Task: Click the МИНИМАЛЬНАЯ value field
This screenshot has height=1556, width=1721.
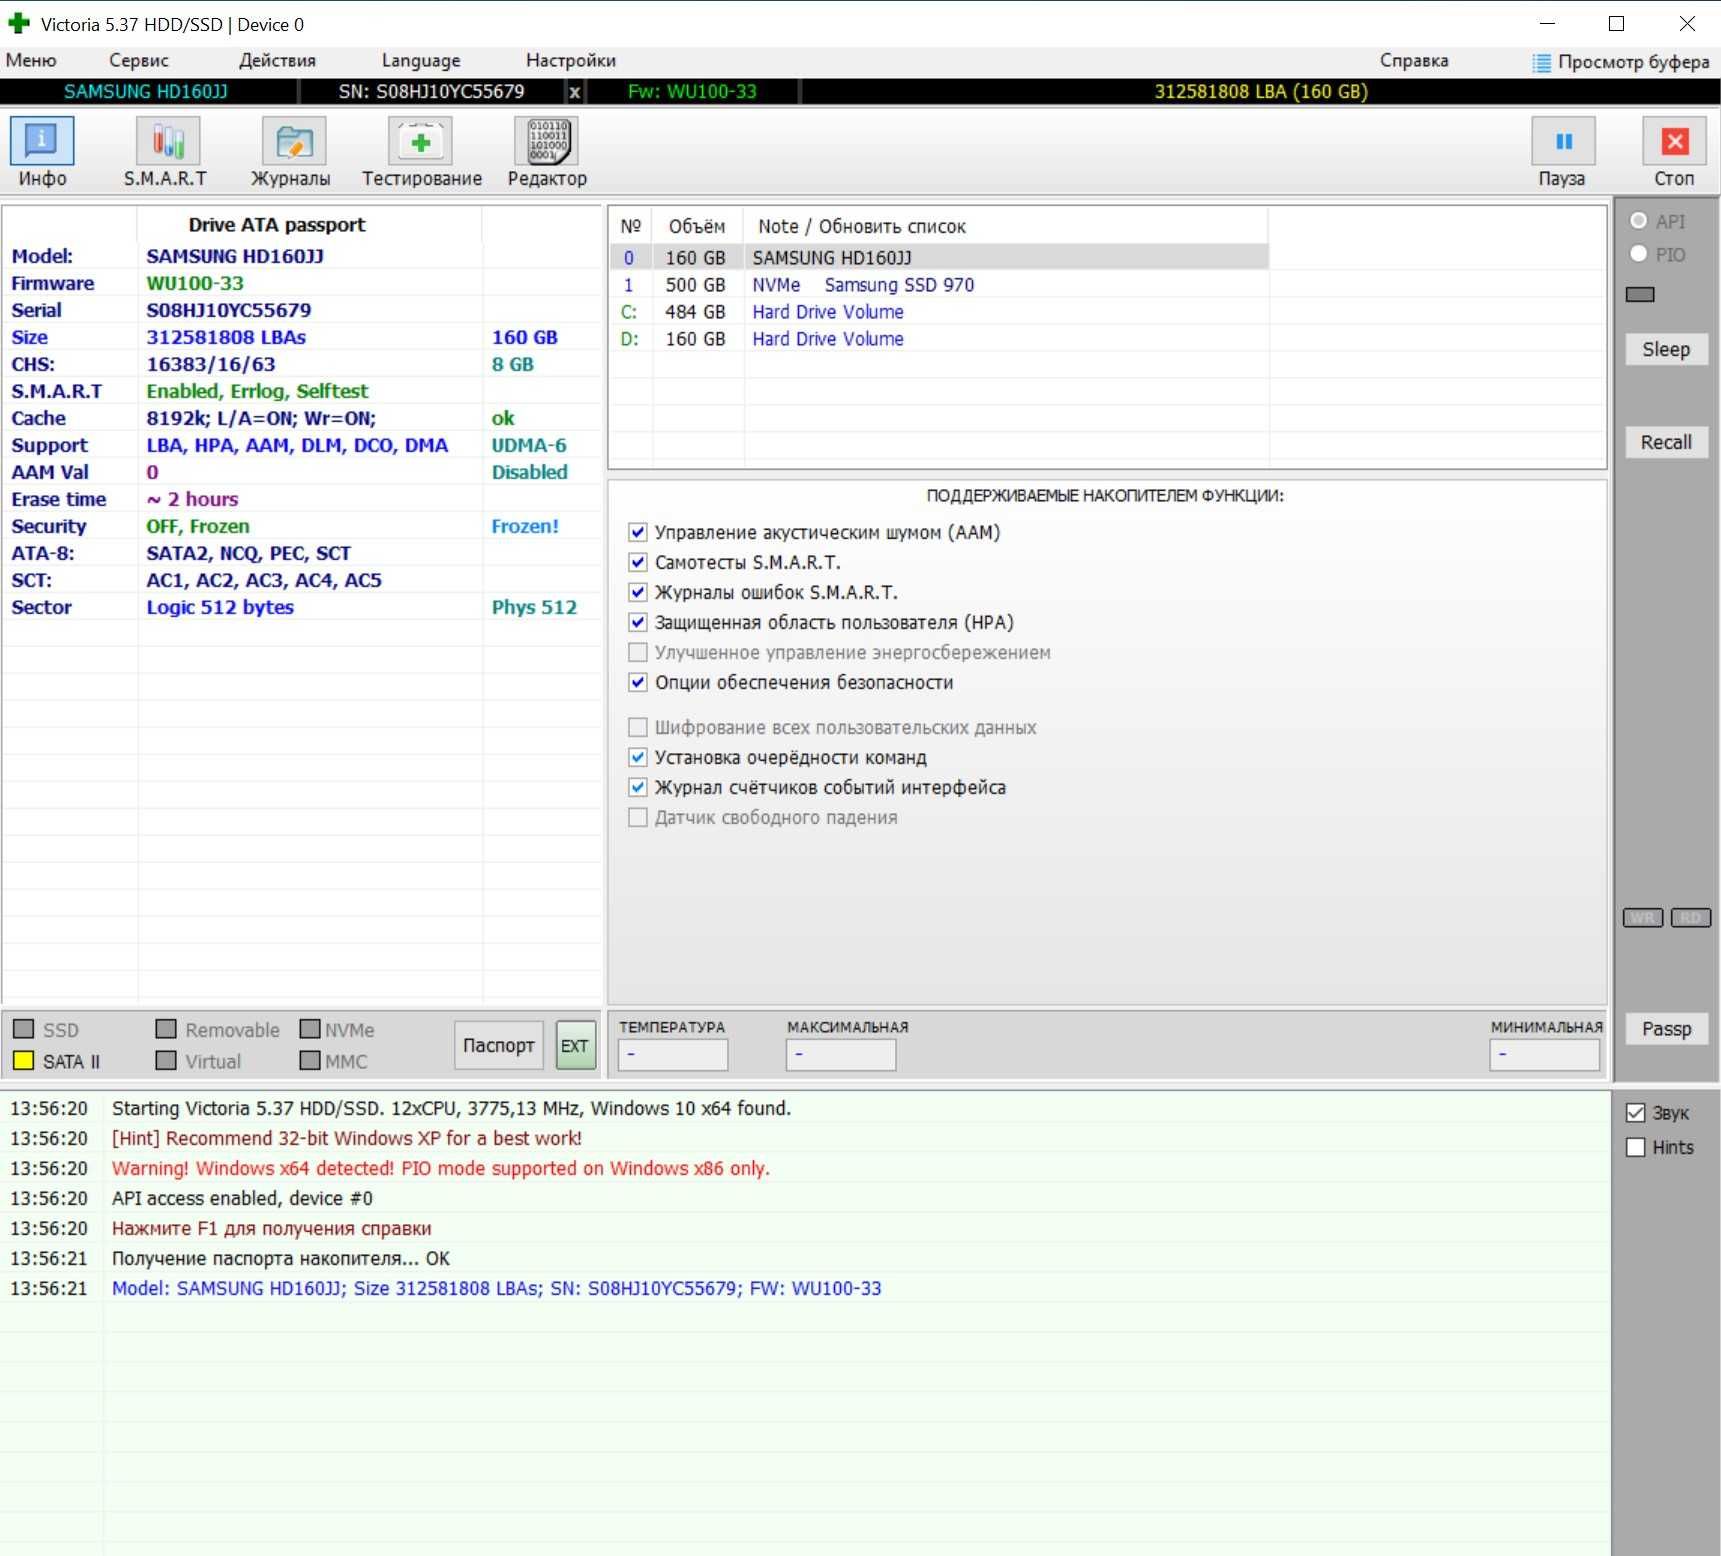Action: pyautogui.click(x=1544, y=1054)
